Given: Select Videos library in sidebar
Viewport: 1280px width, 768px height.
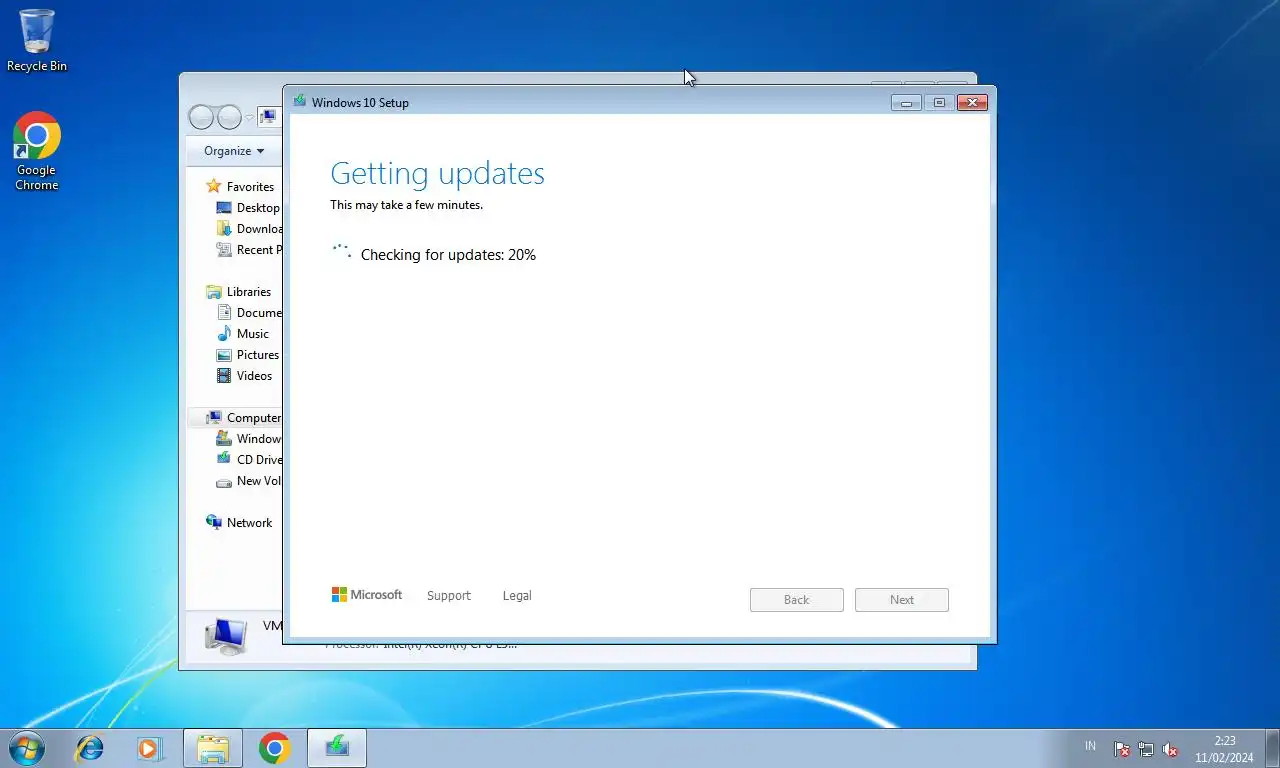Looking at the screenshot, I should click(x=254, y=376).
